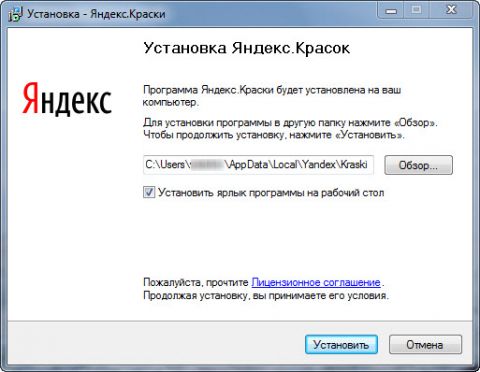Image resolution: width=480 pixels, height=372 pixels.
Task: Click into the installation path field
Action: [258, 165]
